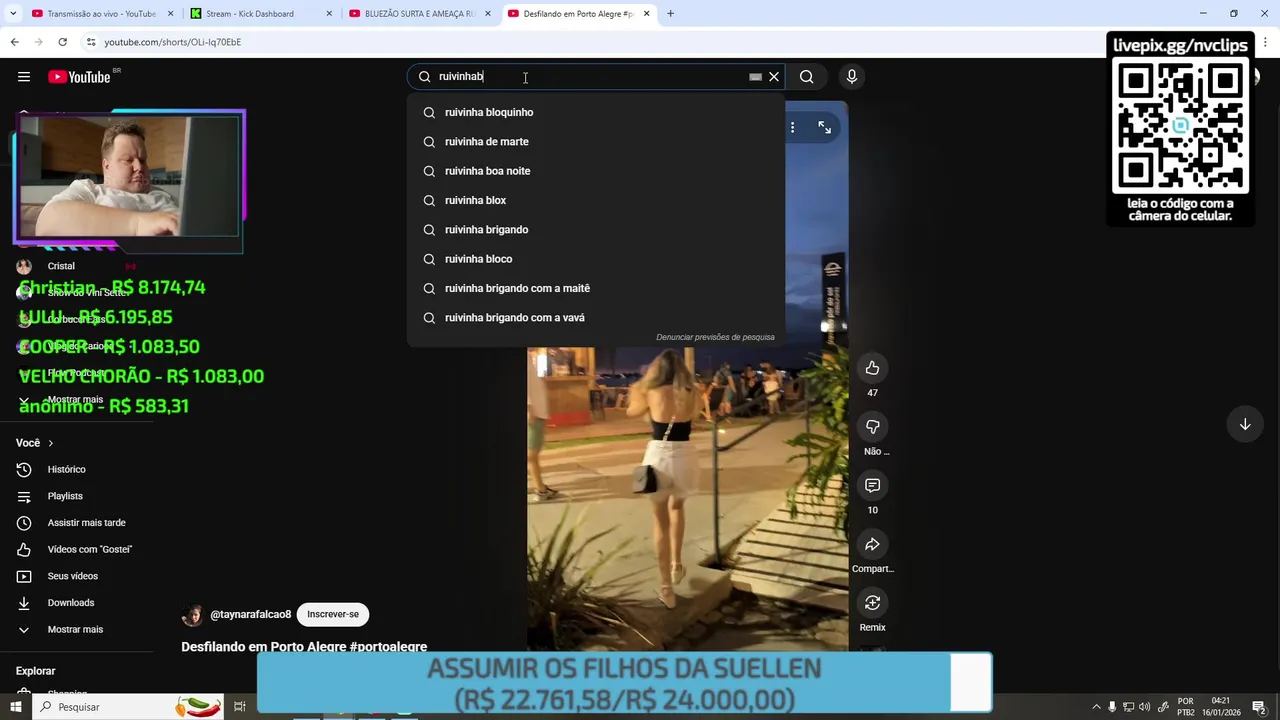Go to next Short with down arrow
1280x720 pixels.
tap(1245, 424)
